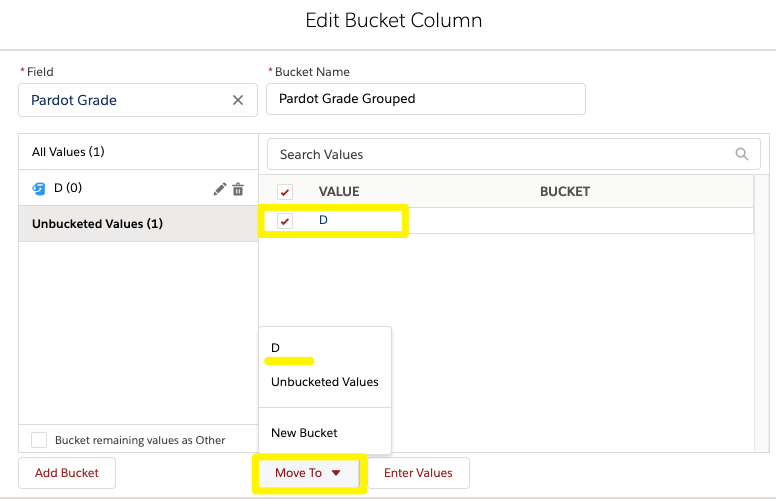Choose Unbucketed Values in Move To menu
The width and height of the screenshot is (776, 499).
[324, 382]
